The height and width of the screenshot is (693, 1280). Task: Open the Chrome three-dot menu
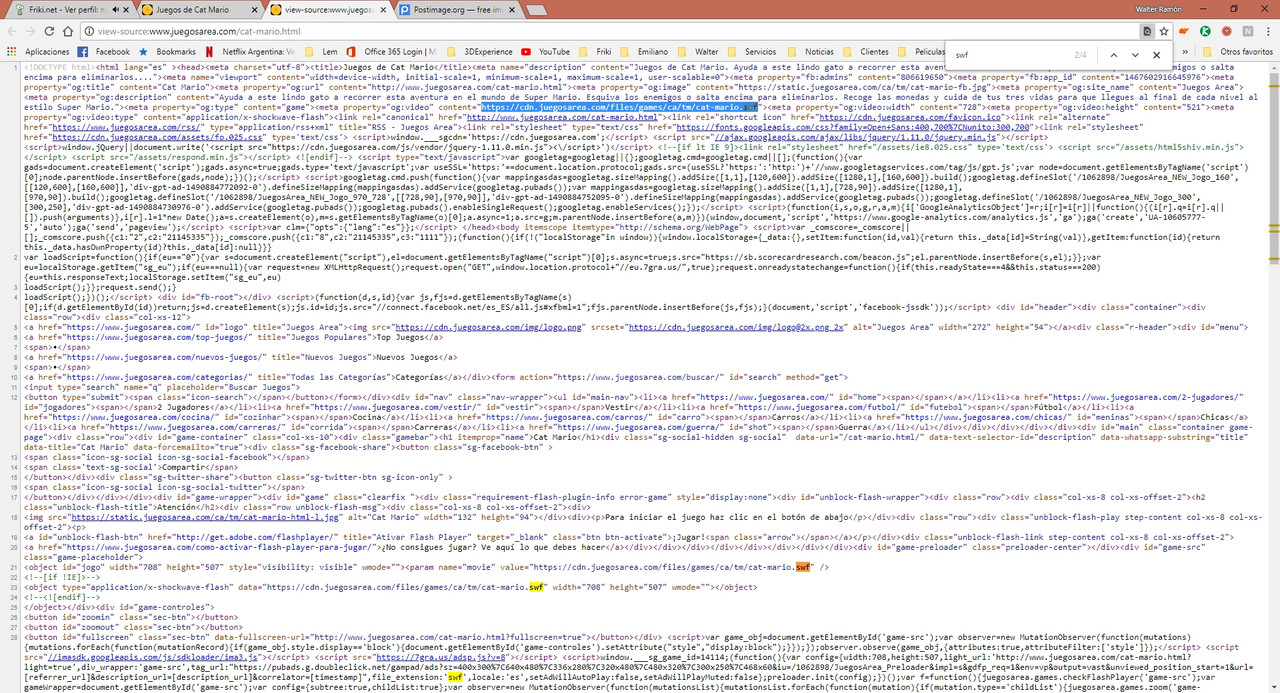point(1269,31)
